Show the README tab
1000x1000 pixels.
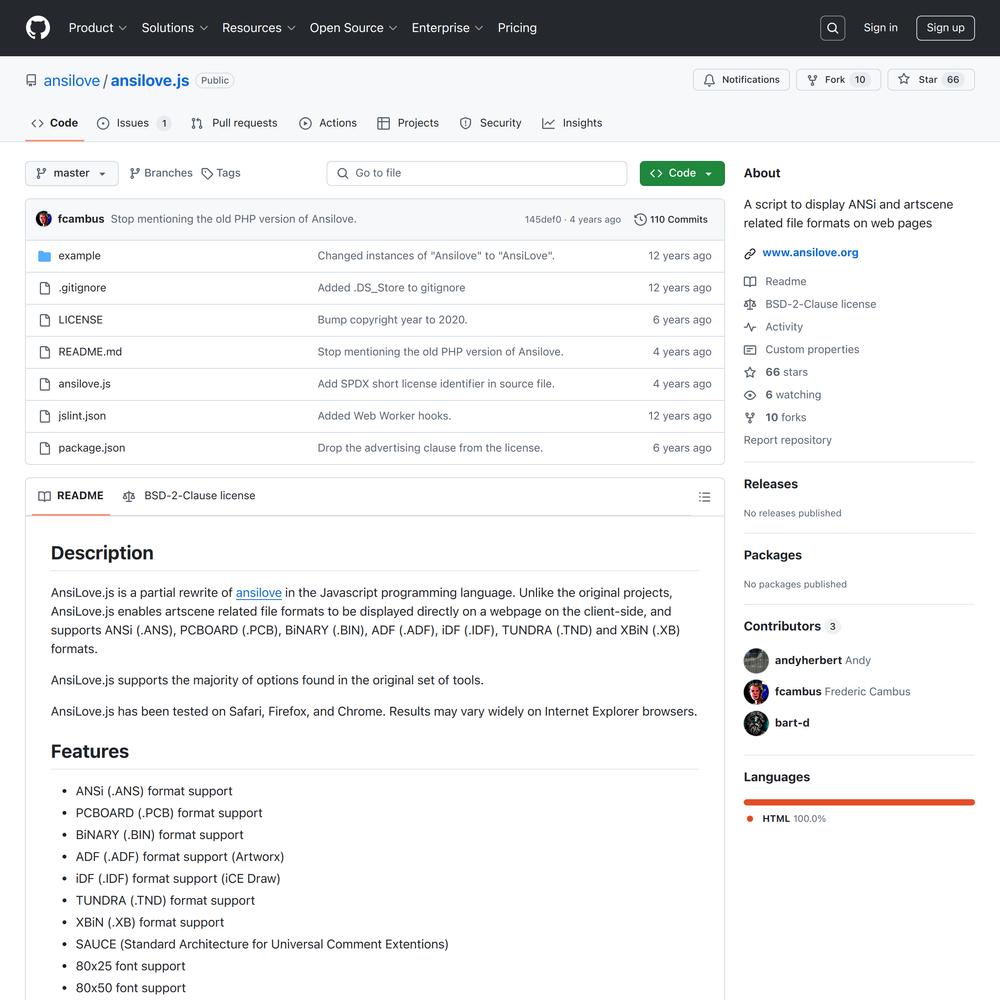pyautogui.click(x=71, y=496)
